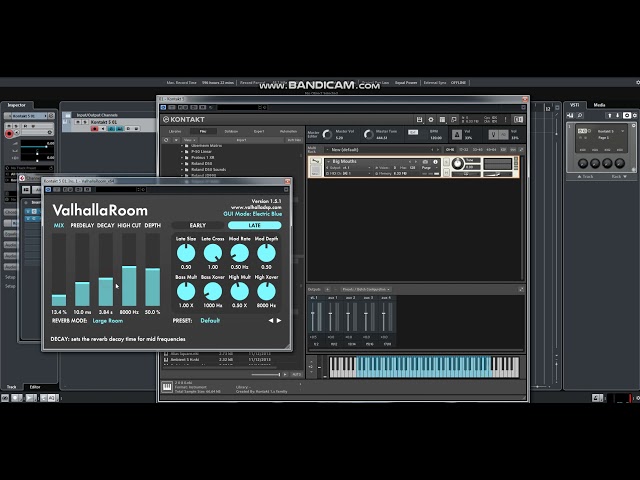640x480 pixels.
Task: Select previous ValhallaRoom preset arrow
Action: [x=271, y=320]
